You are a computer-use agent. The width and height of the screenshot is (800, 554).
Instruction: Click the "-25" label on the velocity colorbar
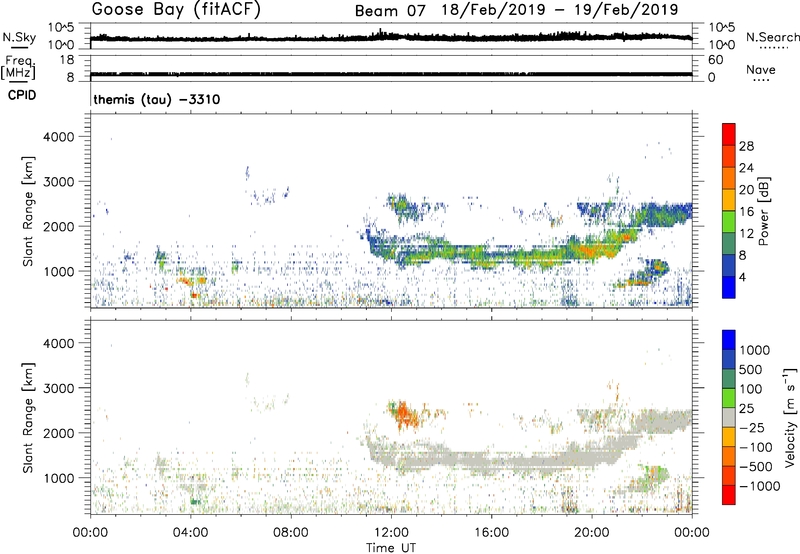click(x=751, y=428)
